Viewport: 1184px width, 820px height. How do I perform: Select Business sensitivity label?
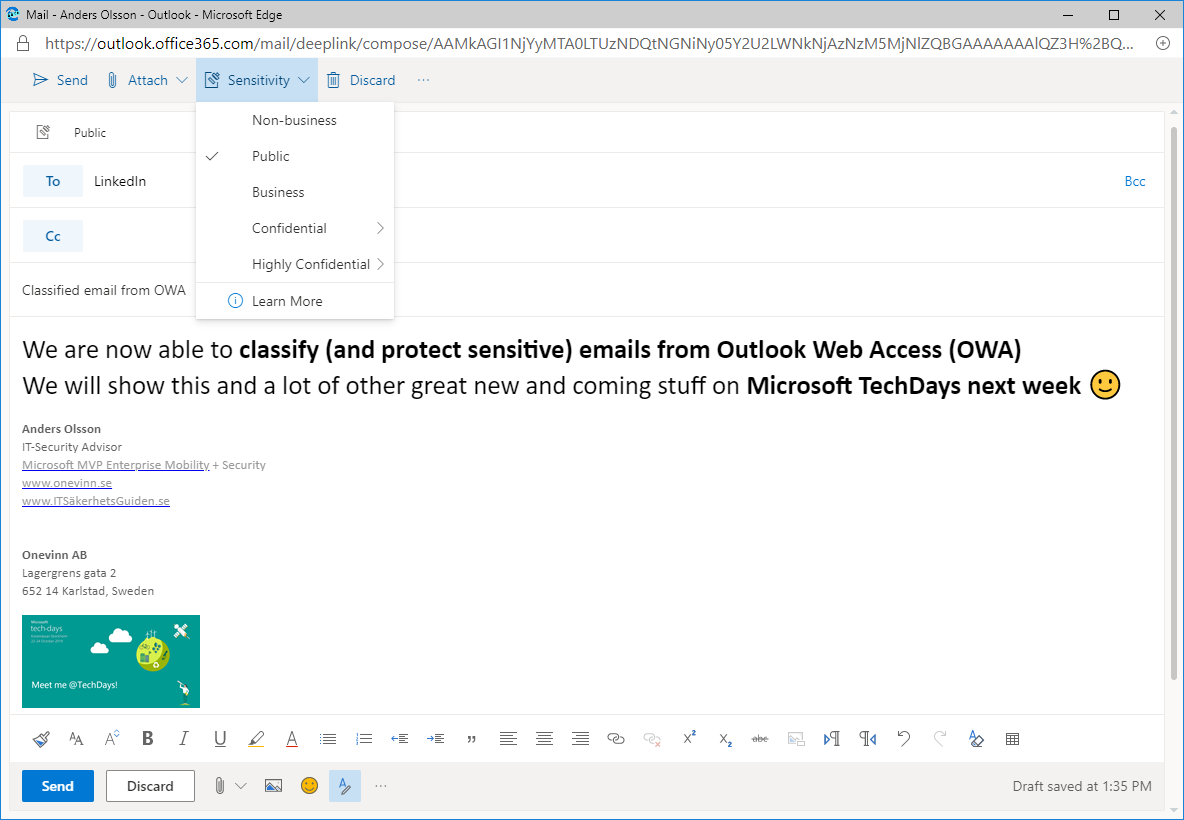pos(294,193)
